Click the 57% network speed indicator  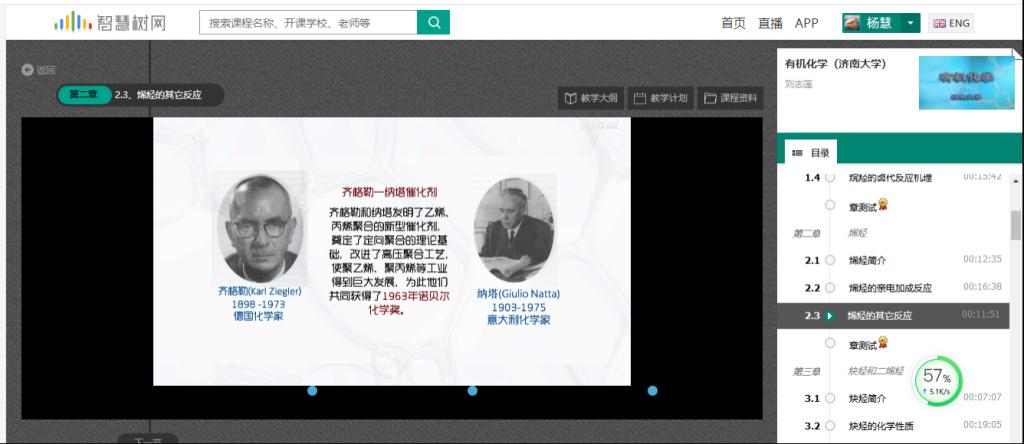coord(937,381)
